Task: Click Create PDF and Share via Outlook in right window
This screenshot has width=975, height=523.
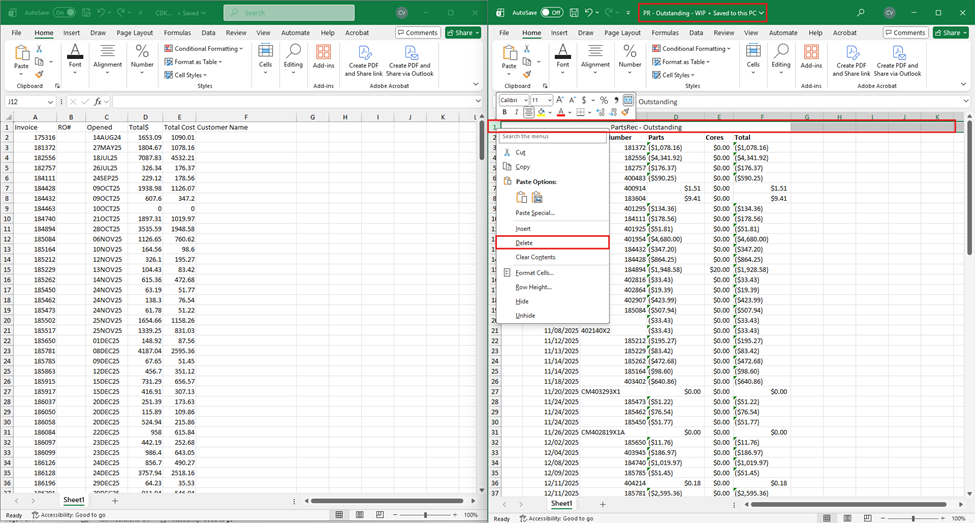Action: 897,60
